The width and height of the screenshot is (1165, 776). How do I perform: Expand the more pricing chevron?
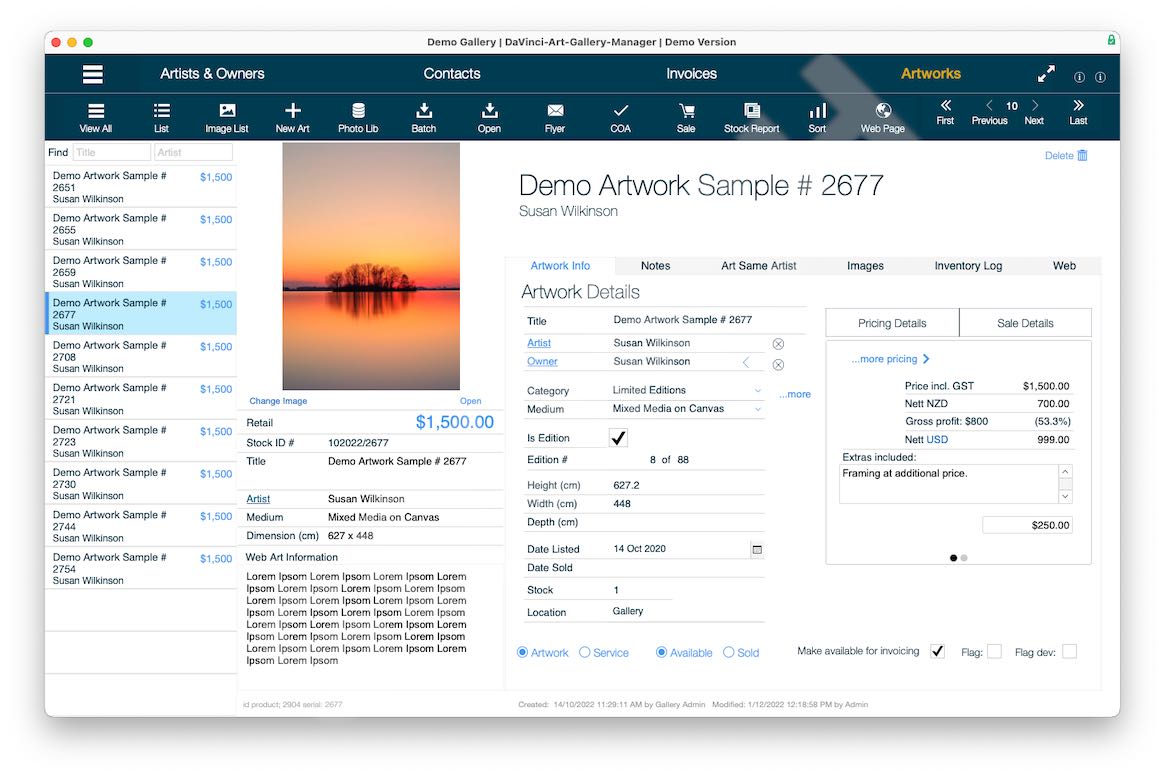926,359
